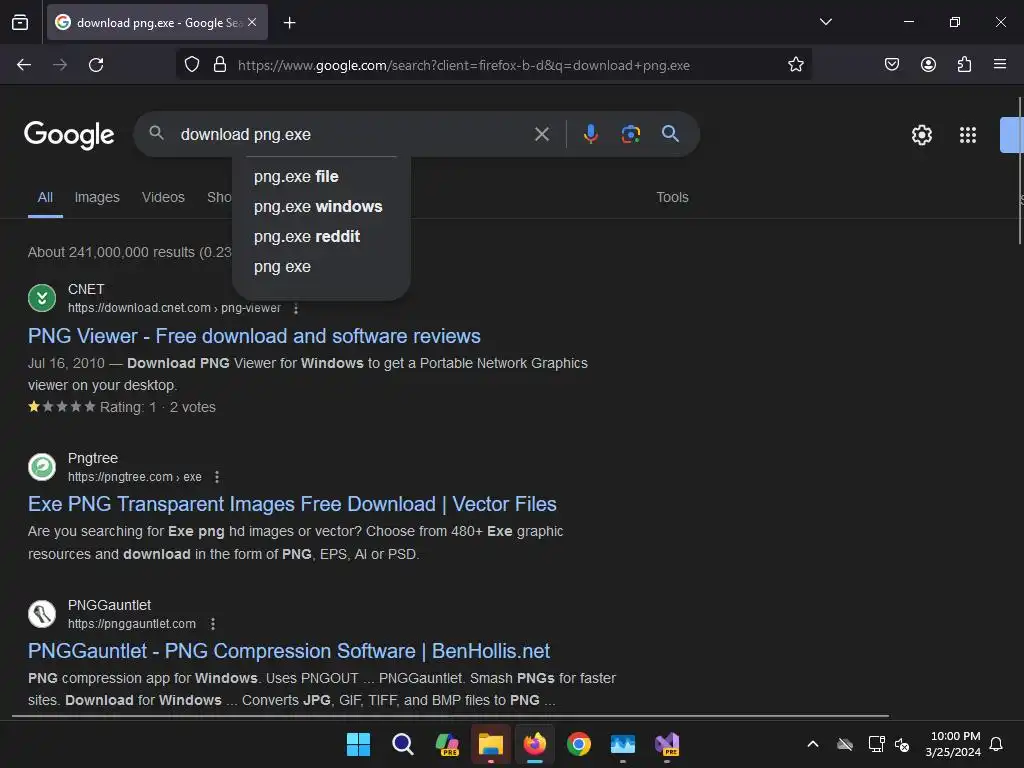Viewport: 1024px width, 768px height.
Task: Bookmark this page with the star
Action: coord(795,65)
